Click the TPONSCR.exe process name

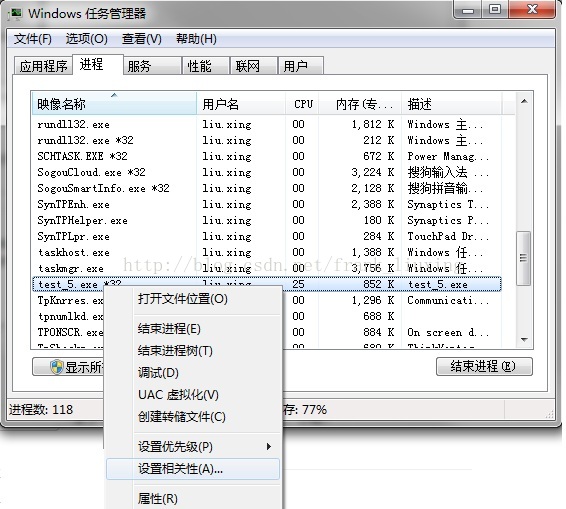click(70, 332)
